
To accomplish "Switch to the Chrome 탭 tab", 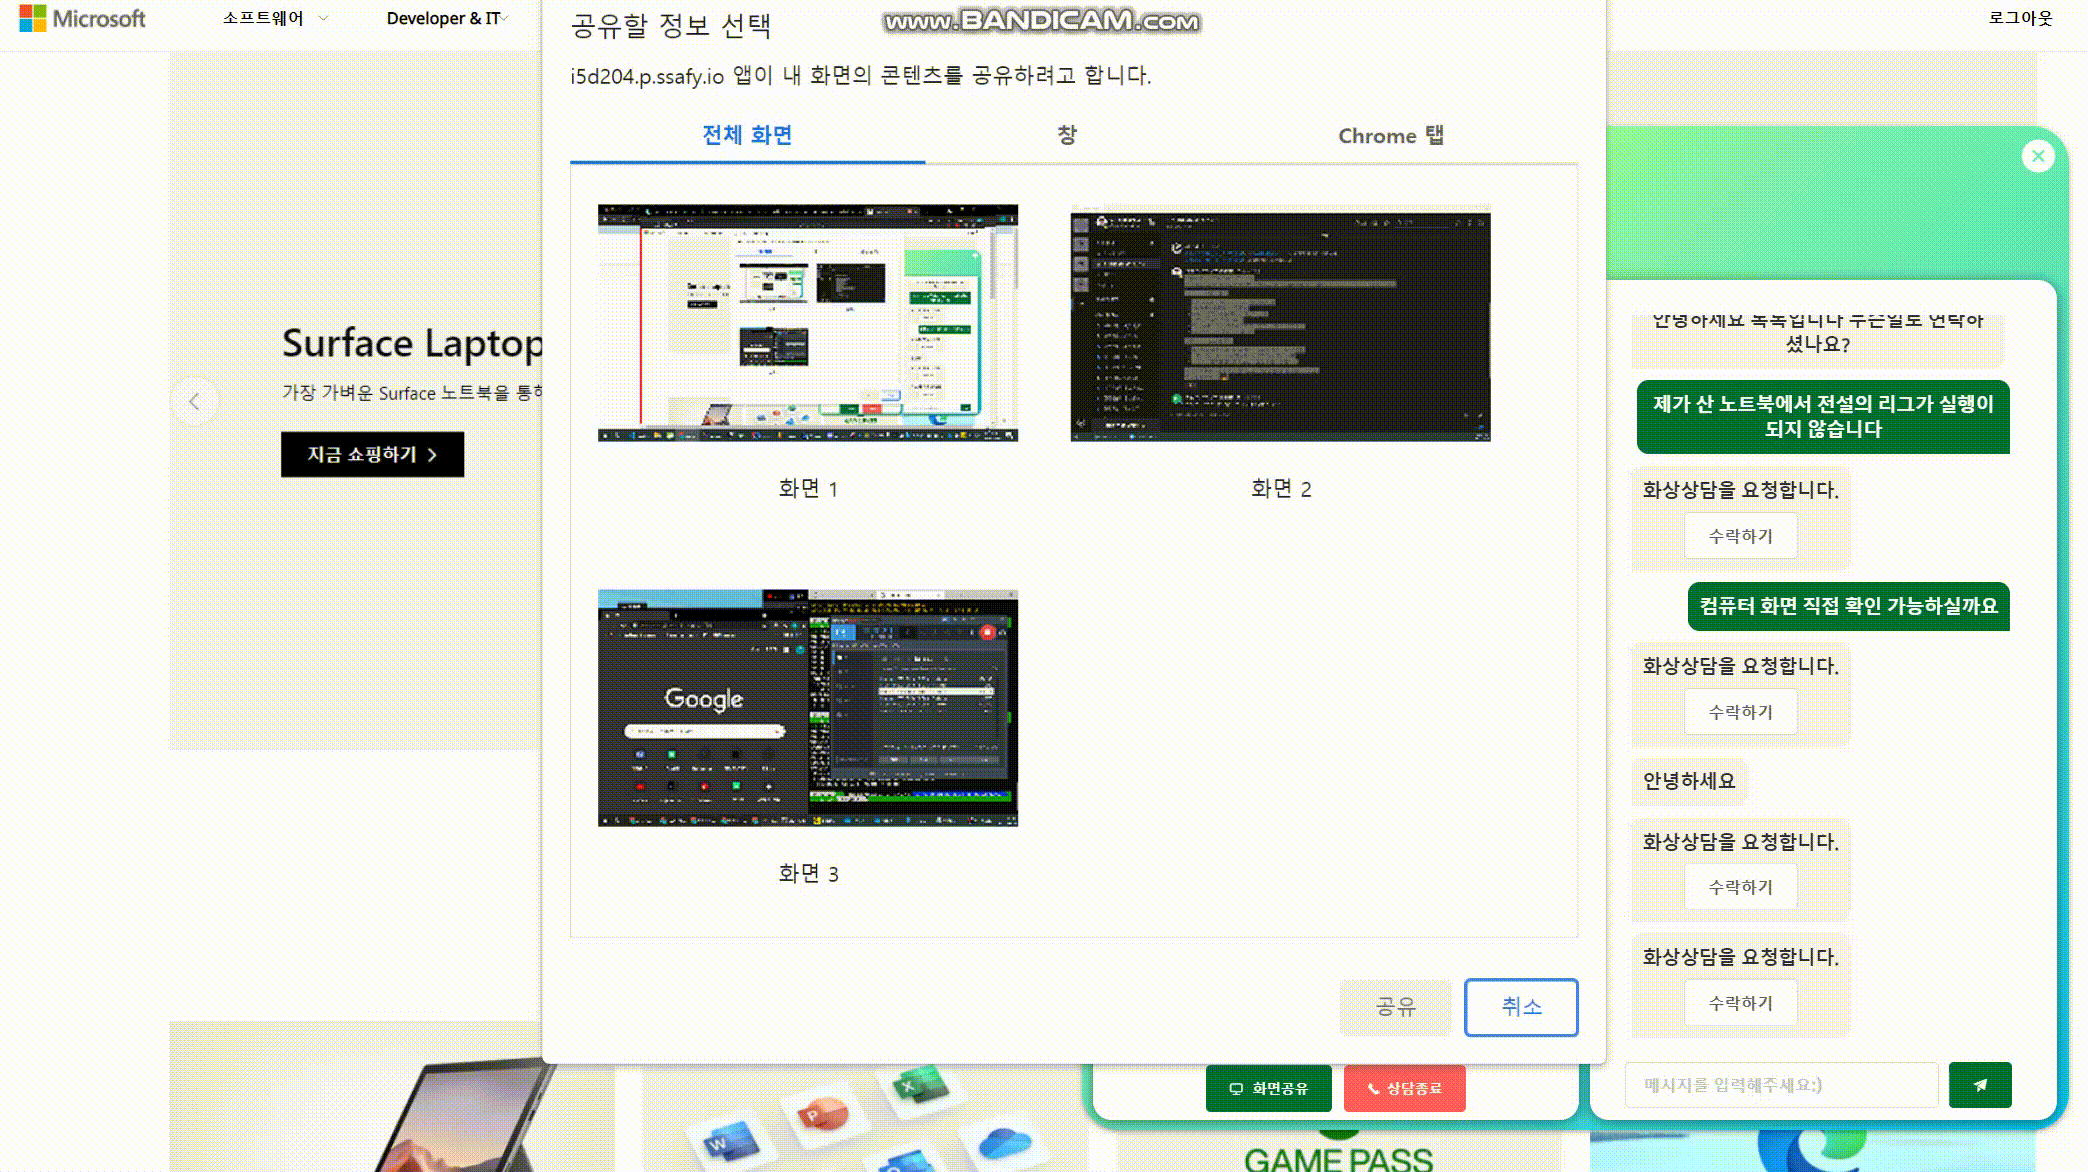I will pyautogui.click(x=1390, y=135).
